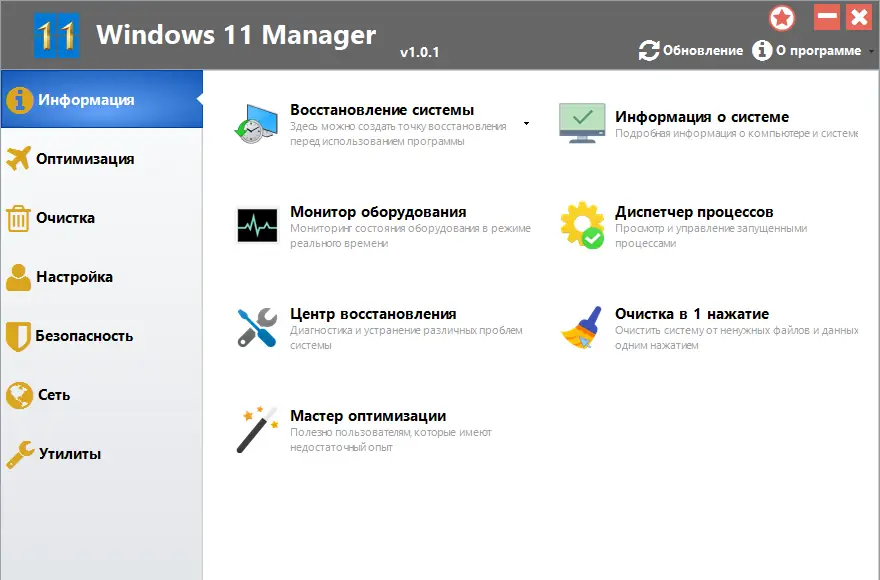
Task: Click the red star favorites icon
Action: [782, 18]
